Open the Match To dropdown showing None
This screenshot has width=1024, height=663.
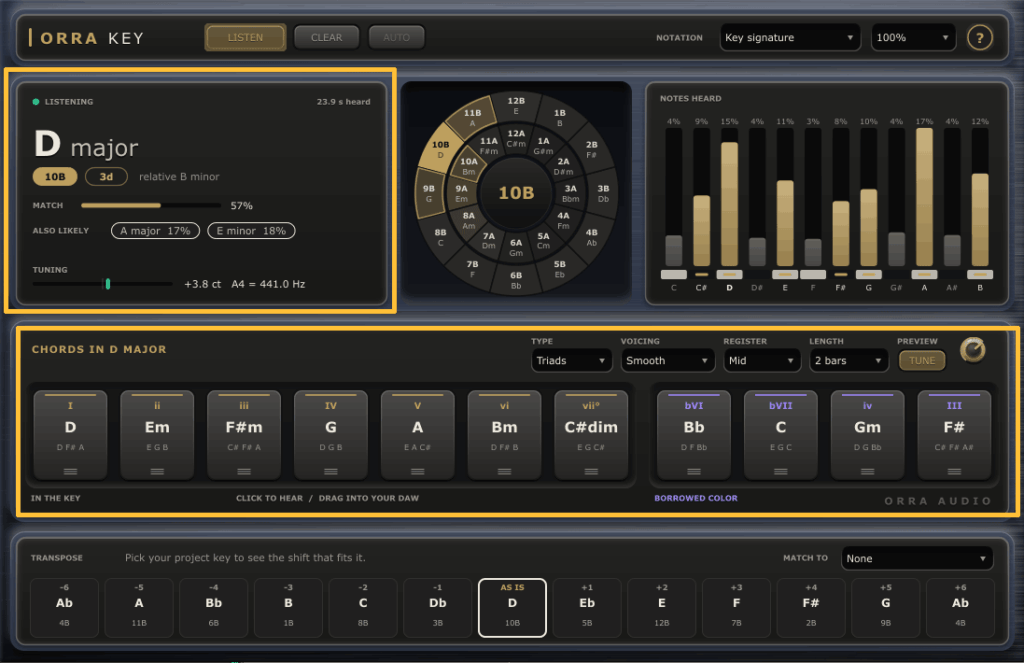tap(917, 558)
